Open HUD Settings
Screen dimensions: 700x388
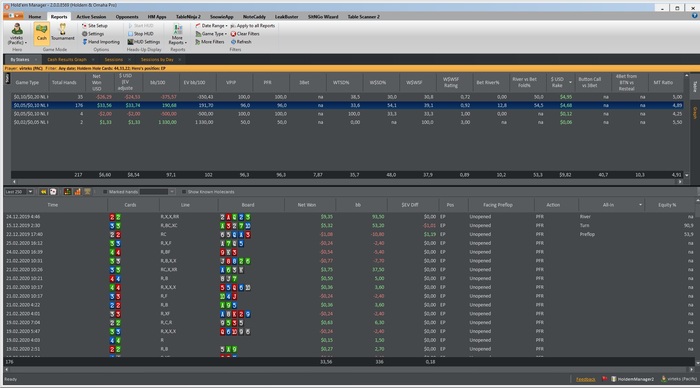pyautogui.click(x=143, y=42)
